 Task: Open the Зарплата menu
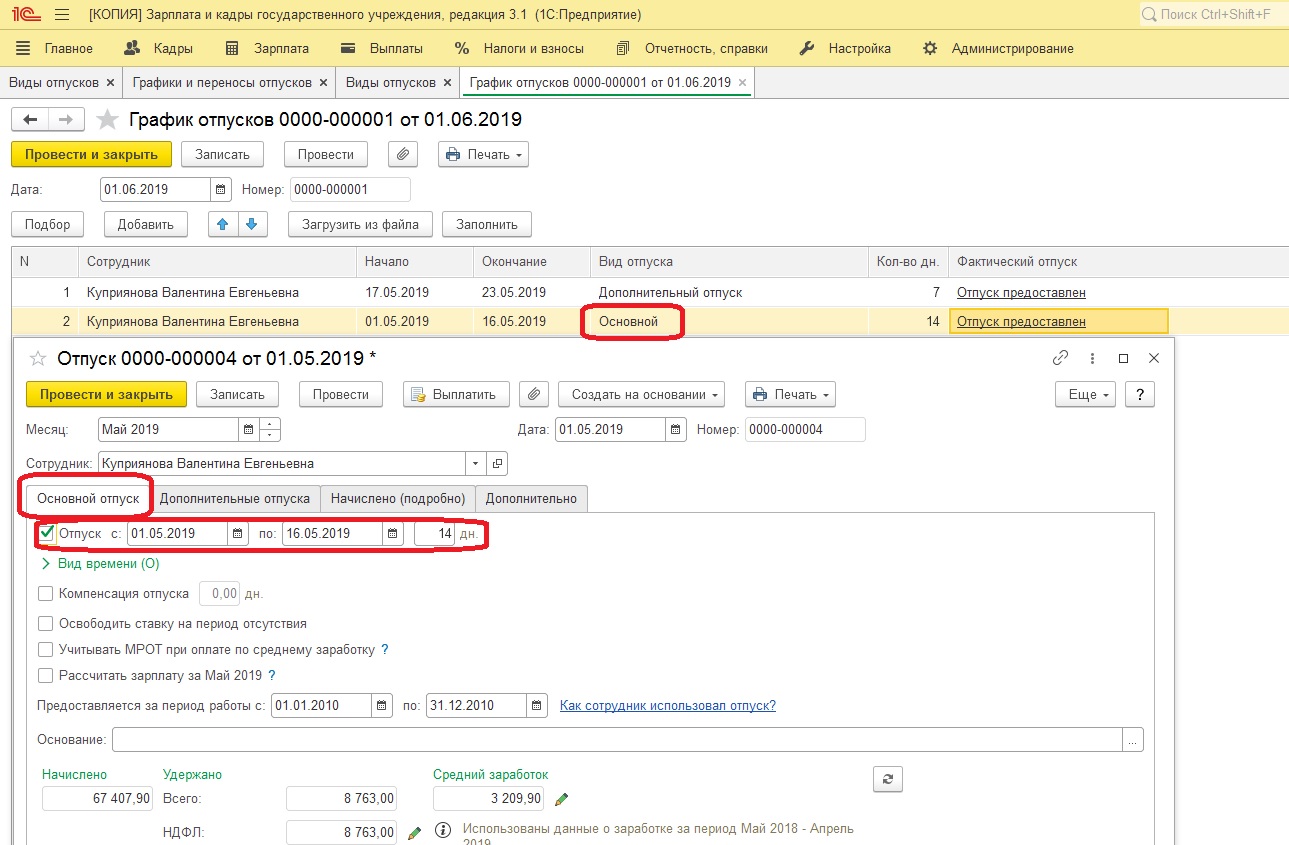click(x=267, y=48)
